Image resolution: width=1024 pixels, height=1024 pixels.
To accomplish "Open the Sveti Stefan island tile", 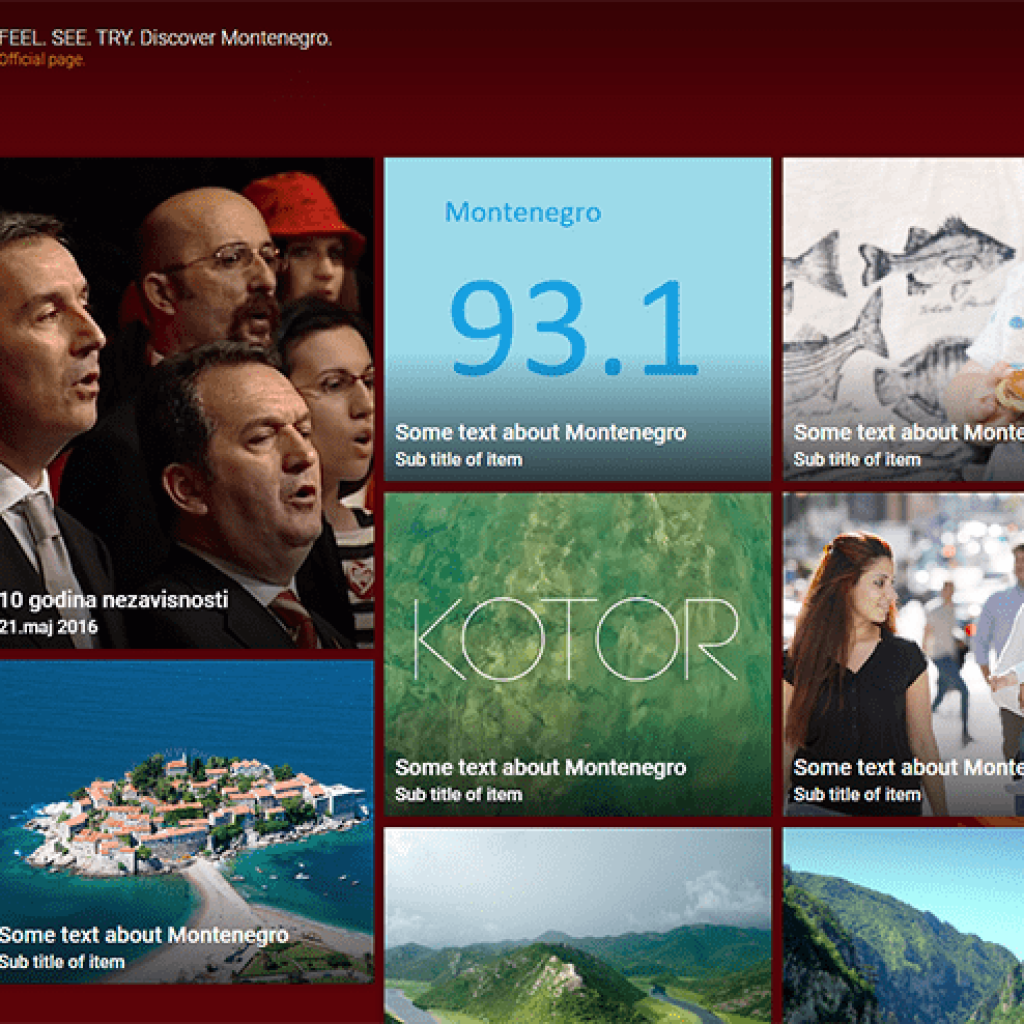I will [x=187, y=822].
